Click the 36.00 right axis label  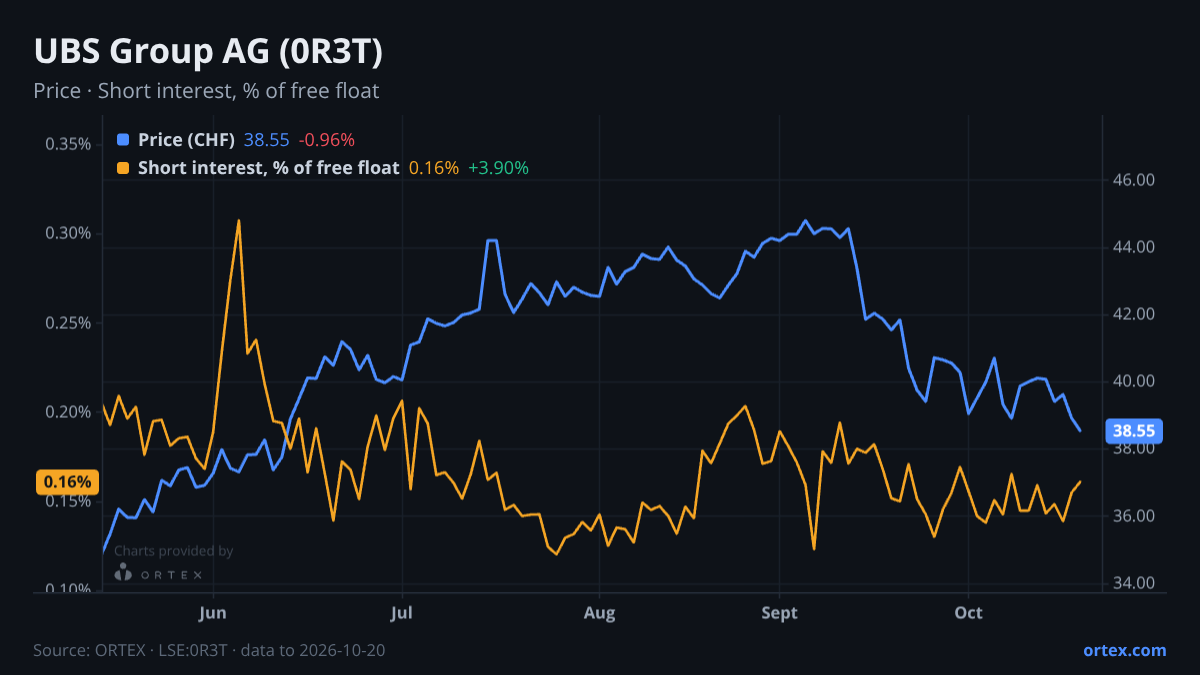coord(1134,516)
